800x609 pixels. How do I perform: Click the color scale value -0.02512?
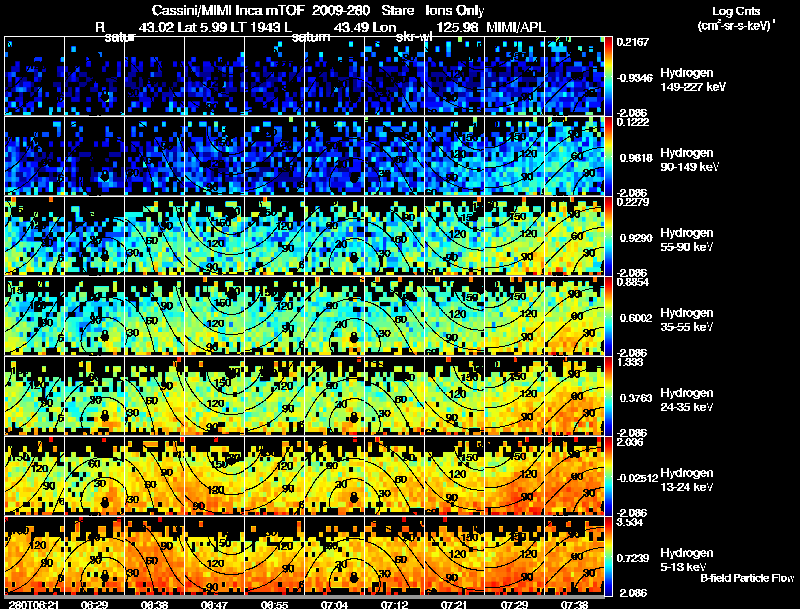tap(637, 478)
